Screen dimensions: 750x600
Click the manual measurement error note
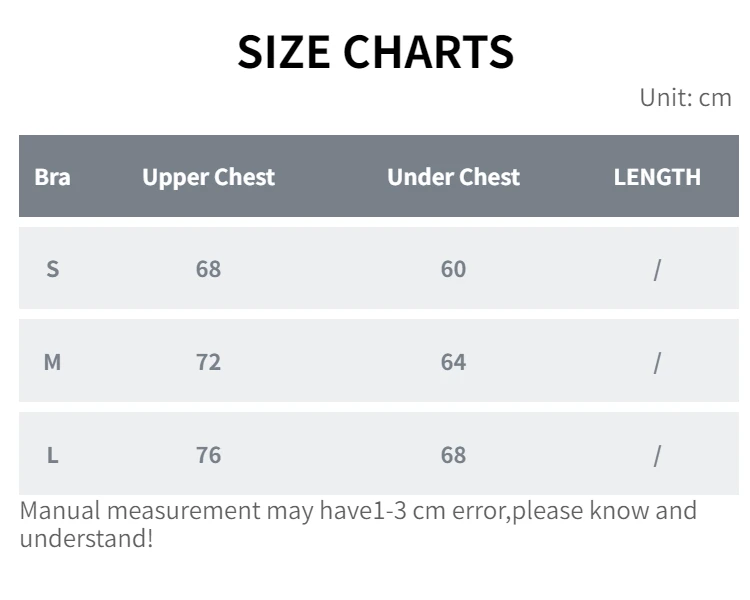click(x=358, y=524)
